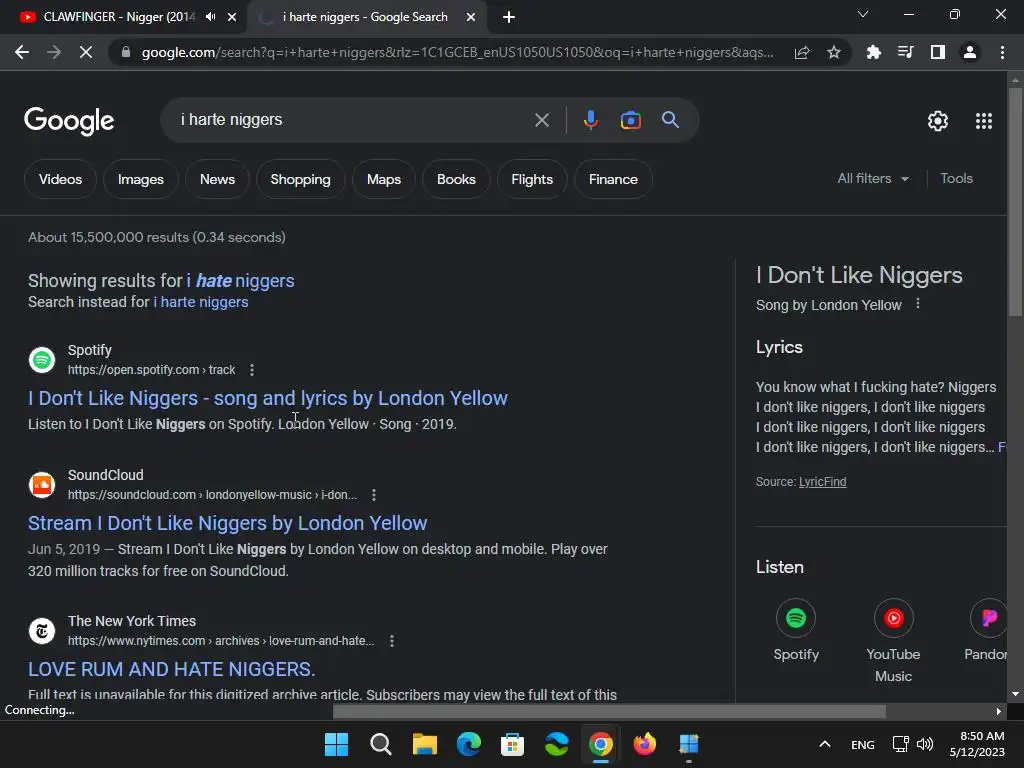Show hidden system tray icons
This screenshot has width=1024, height=768.
coord(825,744)
